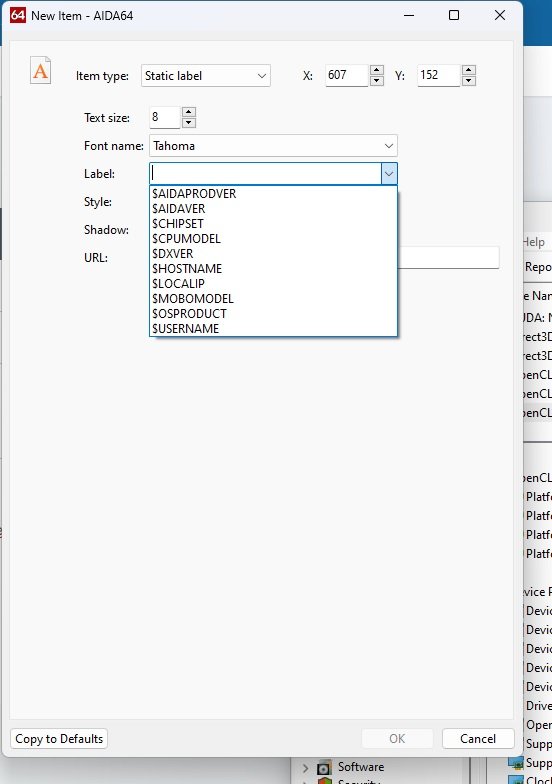Screen dimensions: 552x784
Task: Click the Software icon in background tree
Action: click(324, 768)
